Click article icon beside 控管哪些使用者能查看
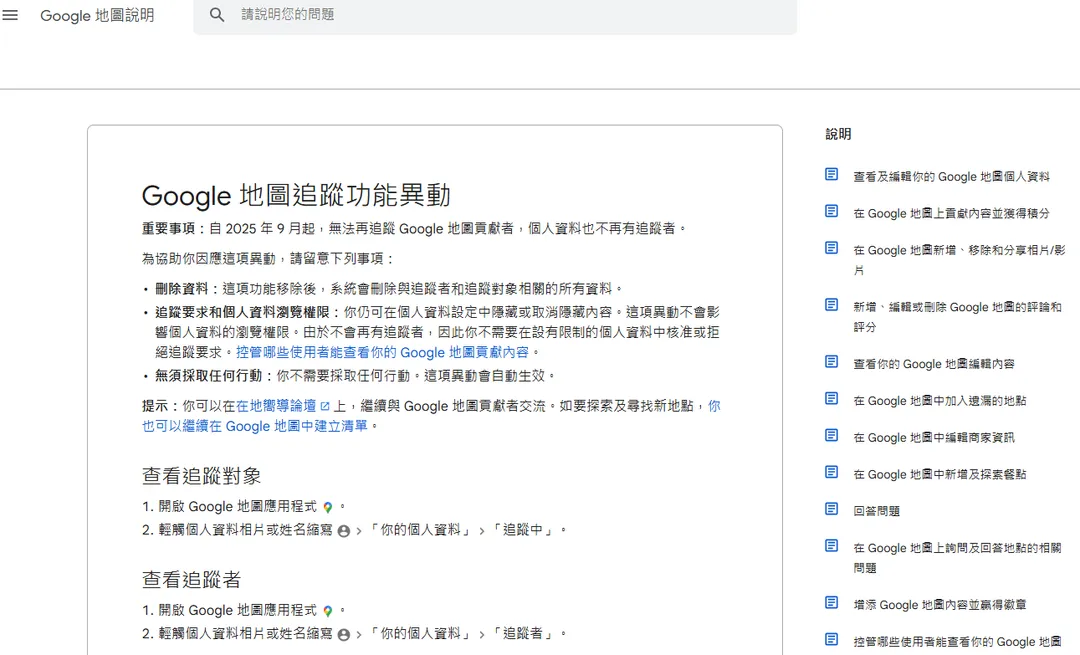Image resolution: width=1080 pixels, height=655 pixels. 831,639
